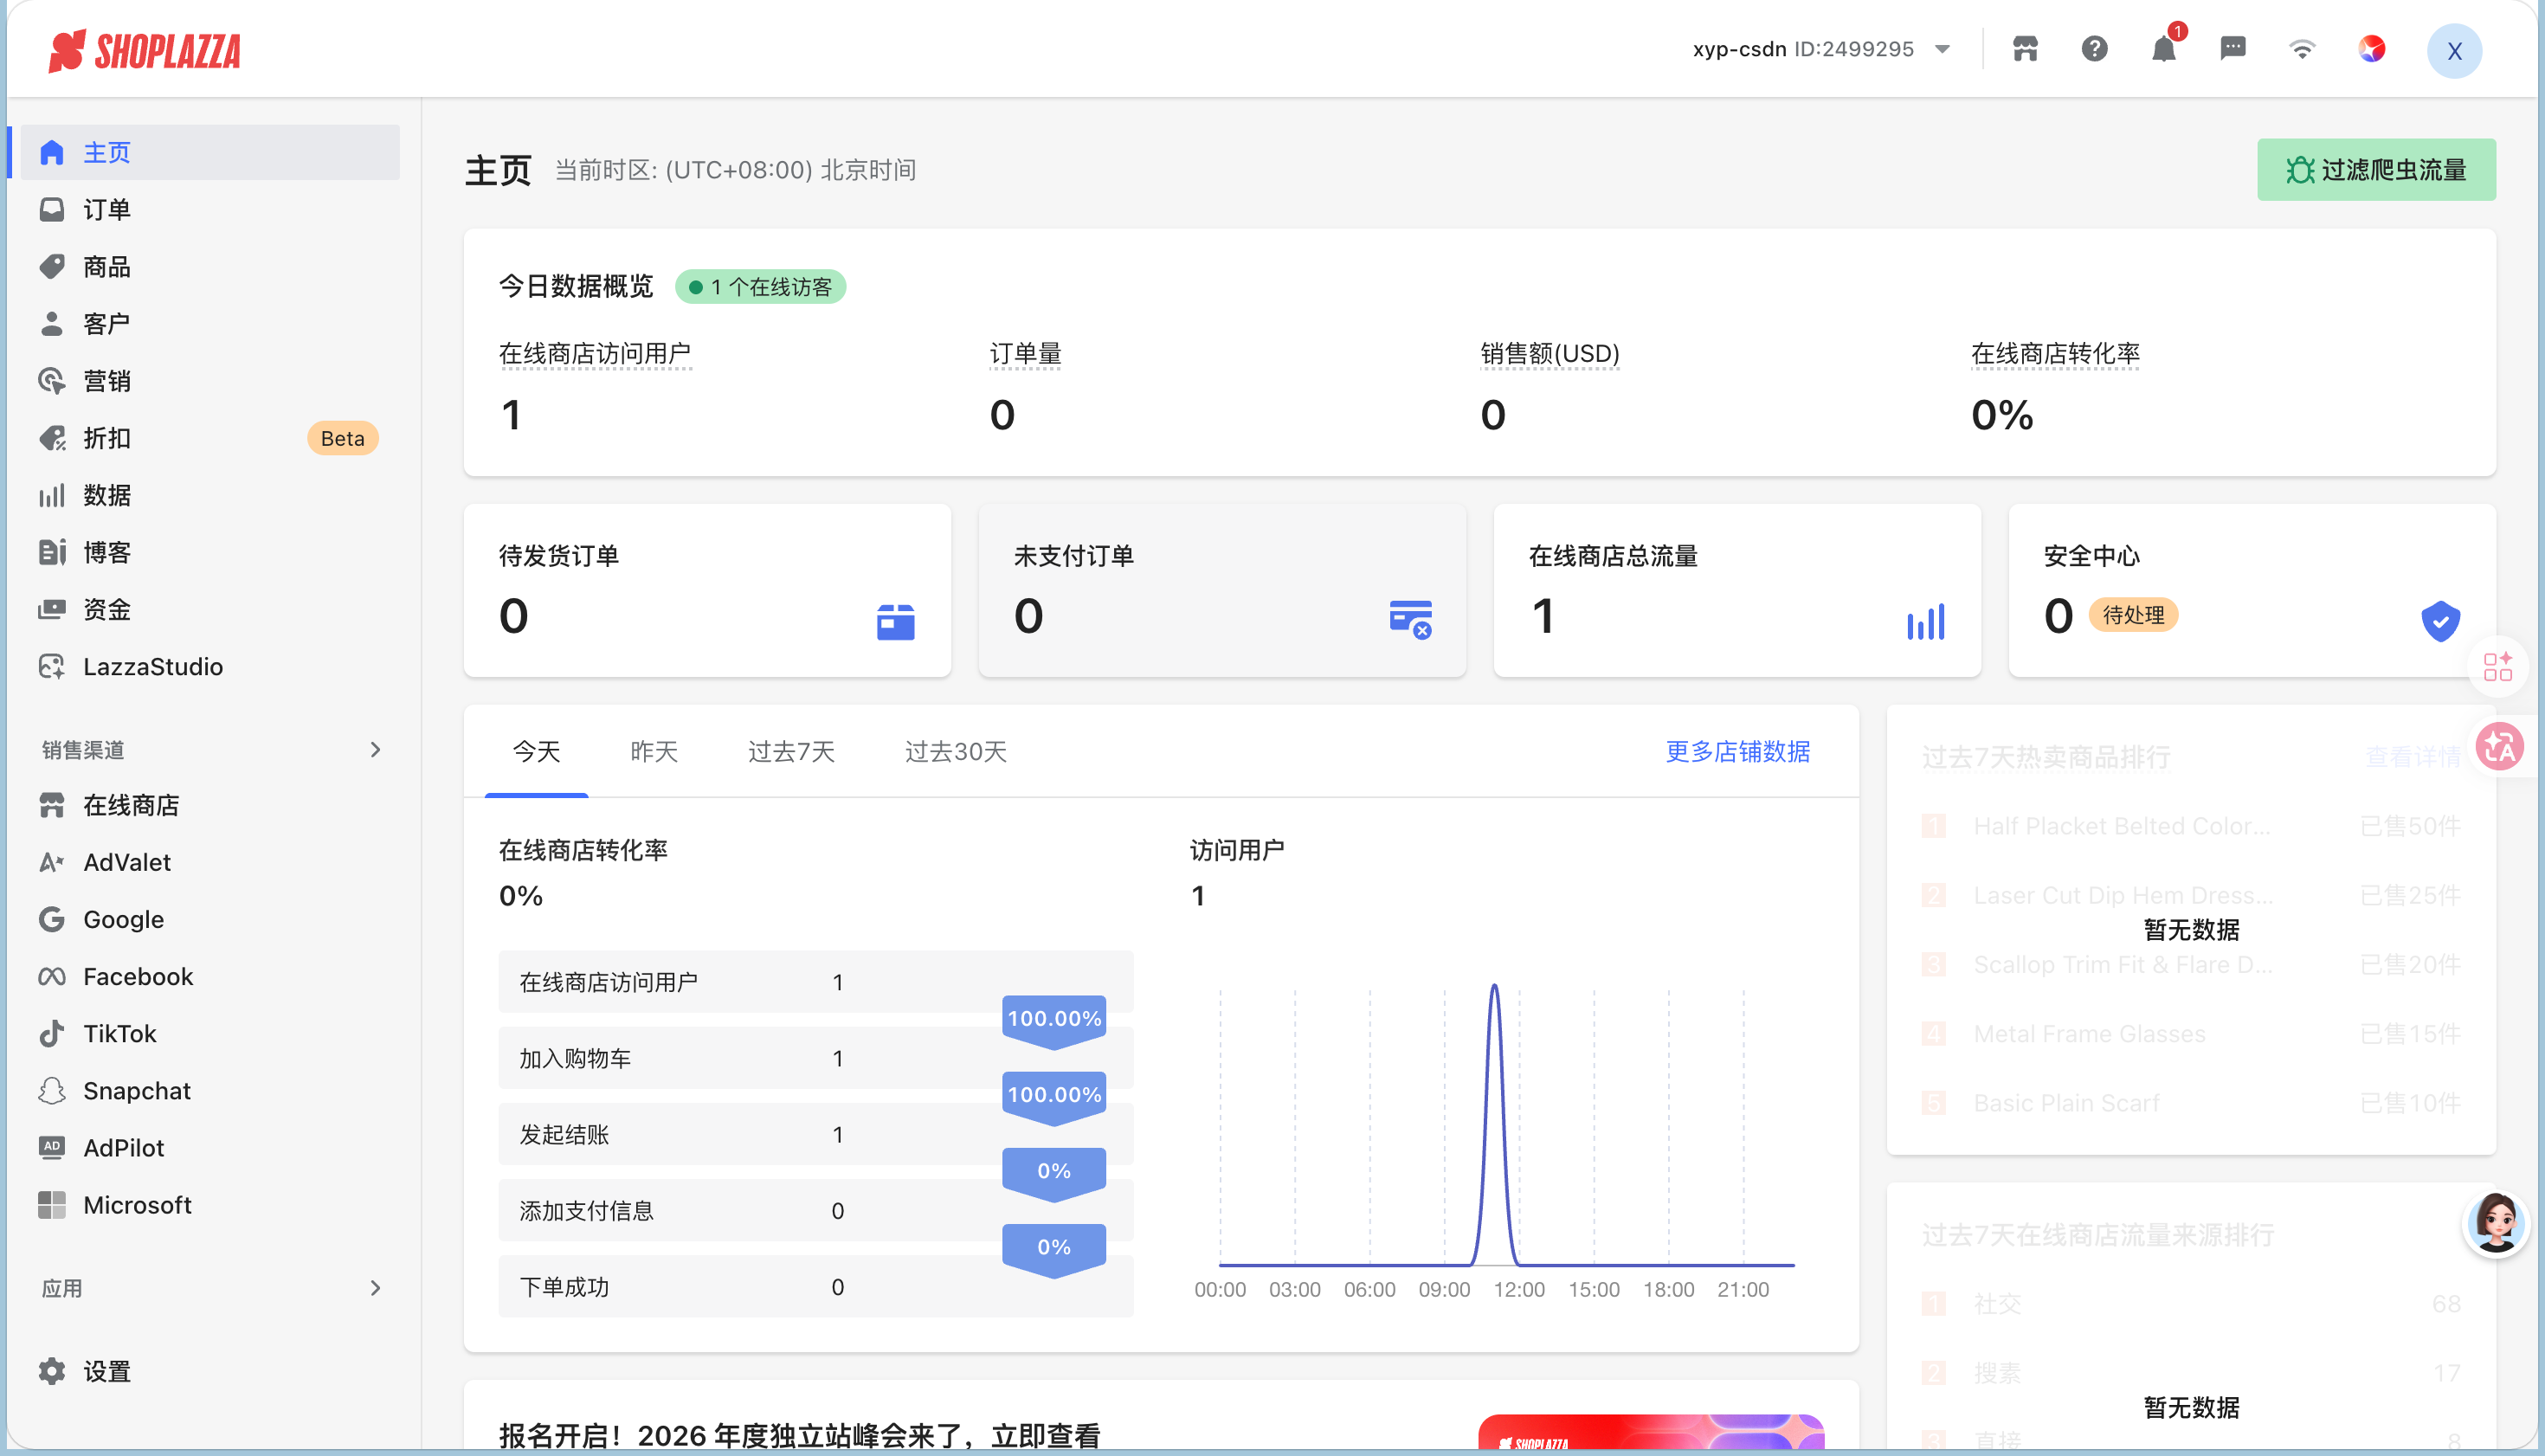2545x1456 pixels.
Task: Click the 当前时区 北京时间 text
Action: [735, 169]
